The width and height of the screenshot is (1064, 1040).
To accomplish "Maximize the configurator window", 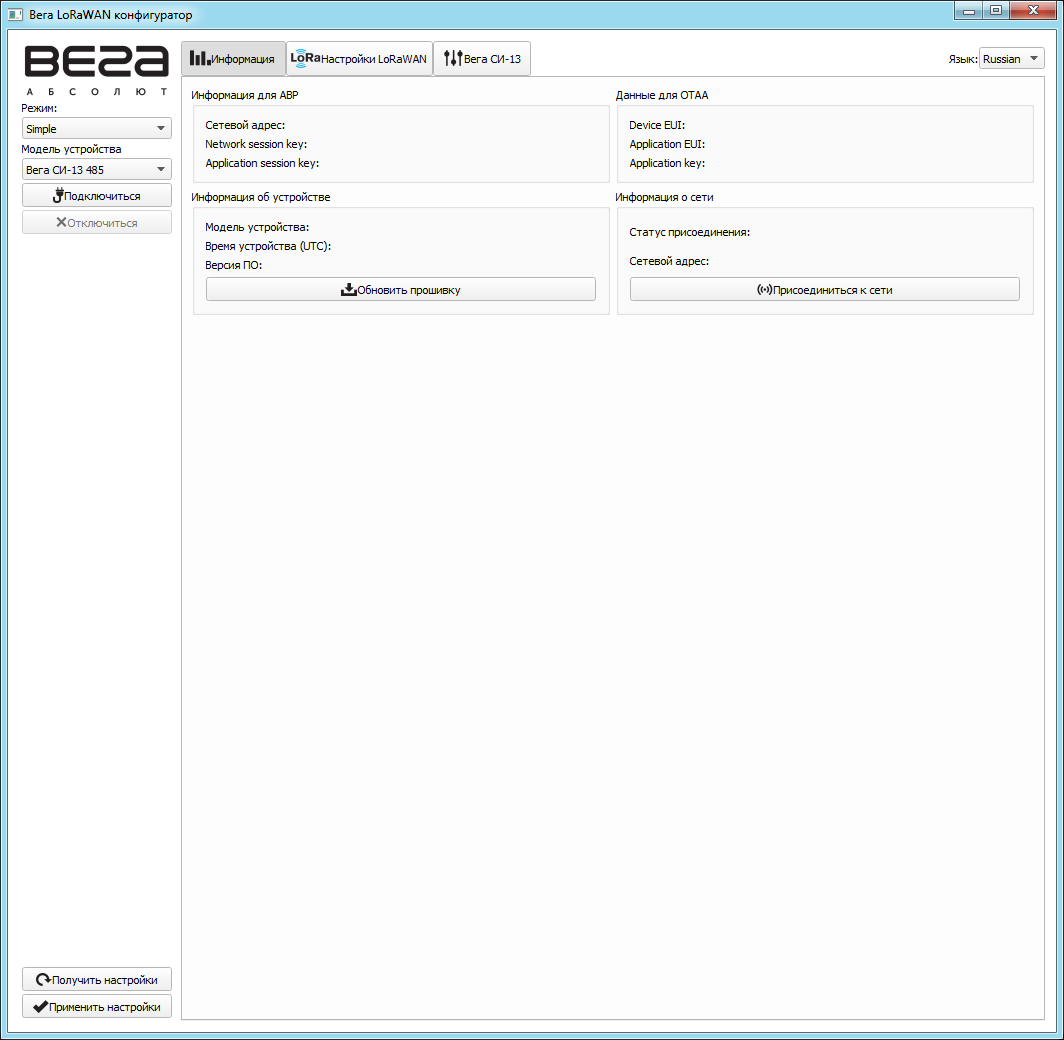I will [995, 10].
